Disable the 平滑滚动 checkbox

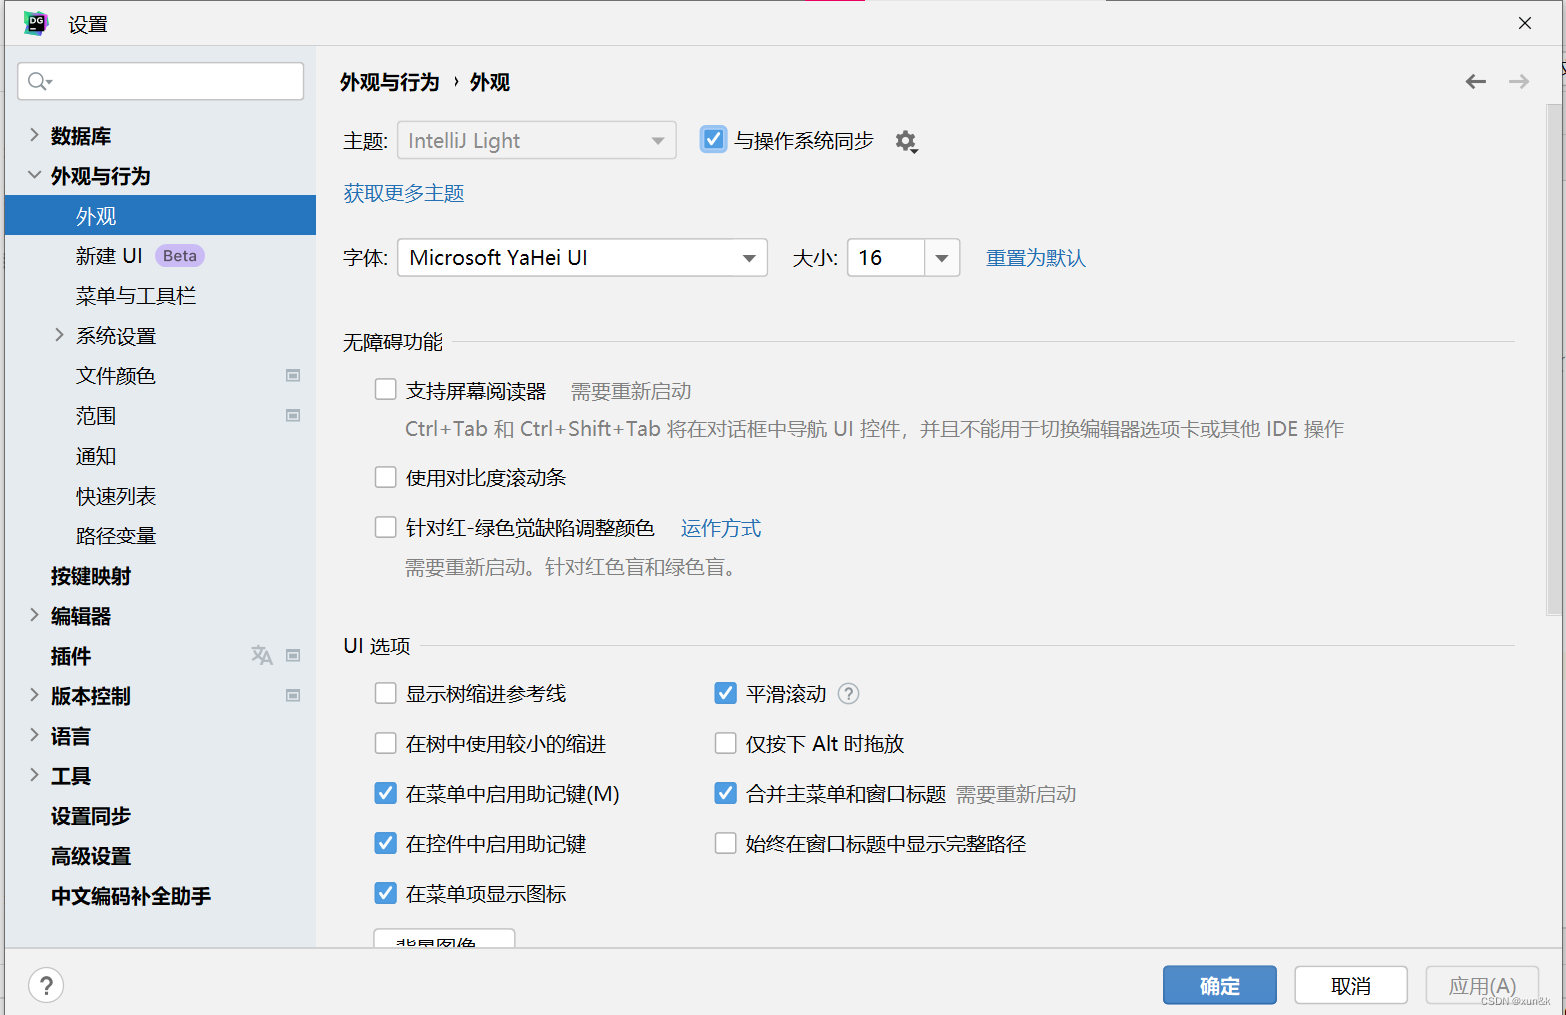point(725,692)
